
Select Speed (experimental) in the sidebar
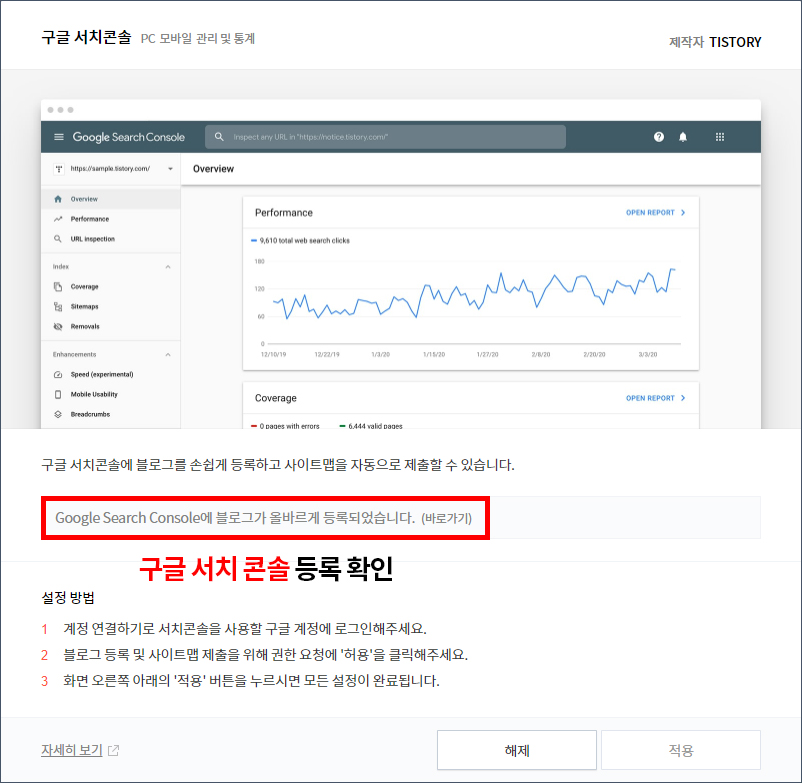110,374
